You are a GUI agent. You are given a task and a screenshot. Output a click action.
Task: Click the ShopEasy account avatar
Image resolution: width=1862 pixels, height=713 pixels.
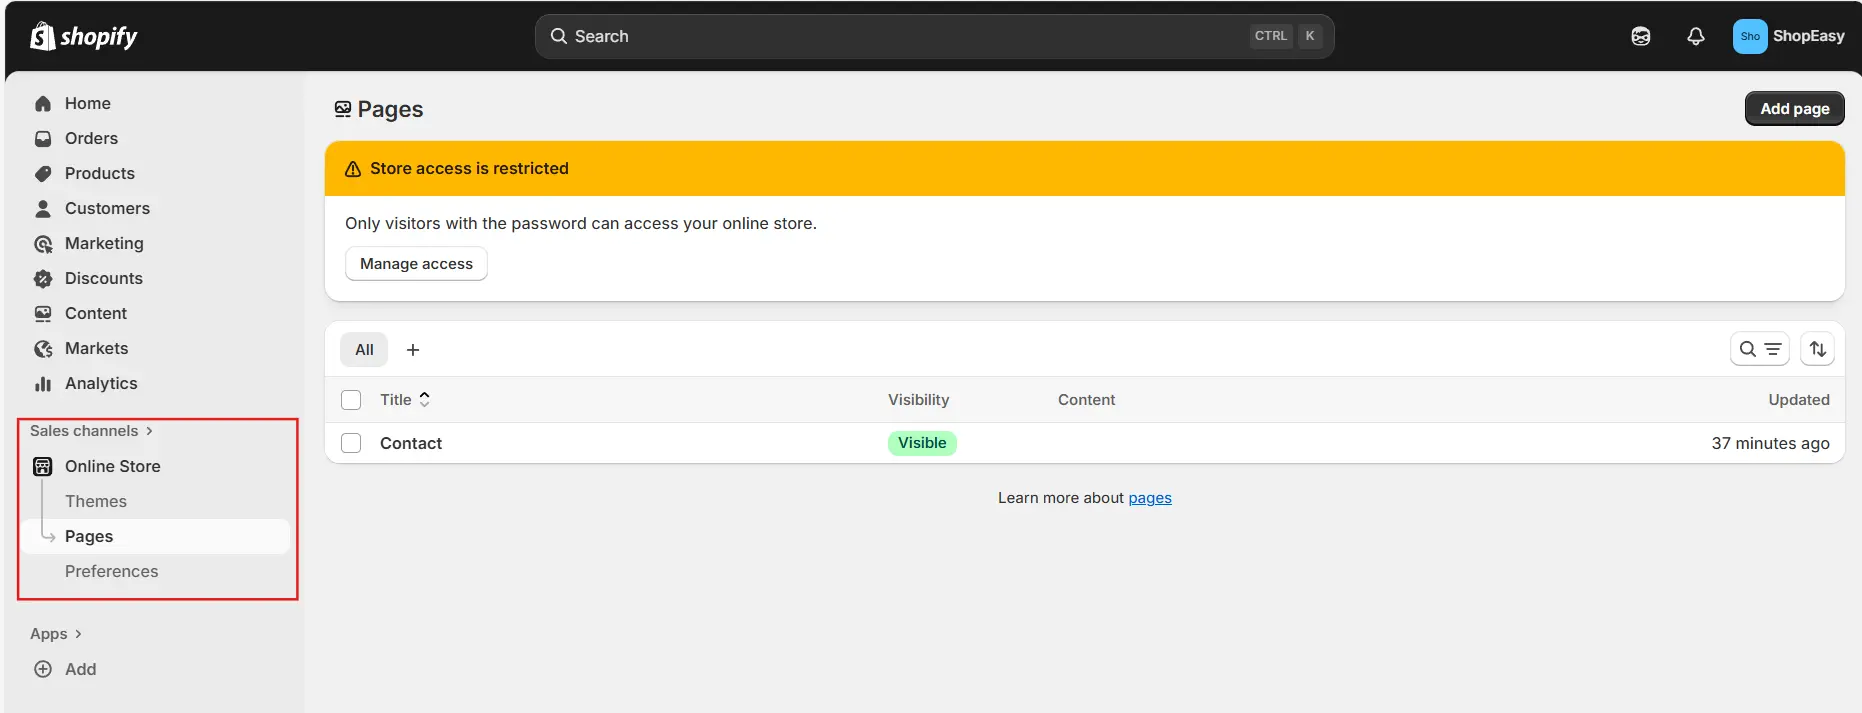1750,36
